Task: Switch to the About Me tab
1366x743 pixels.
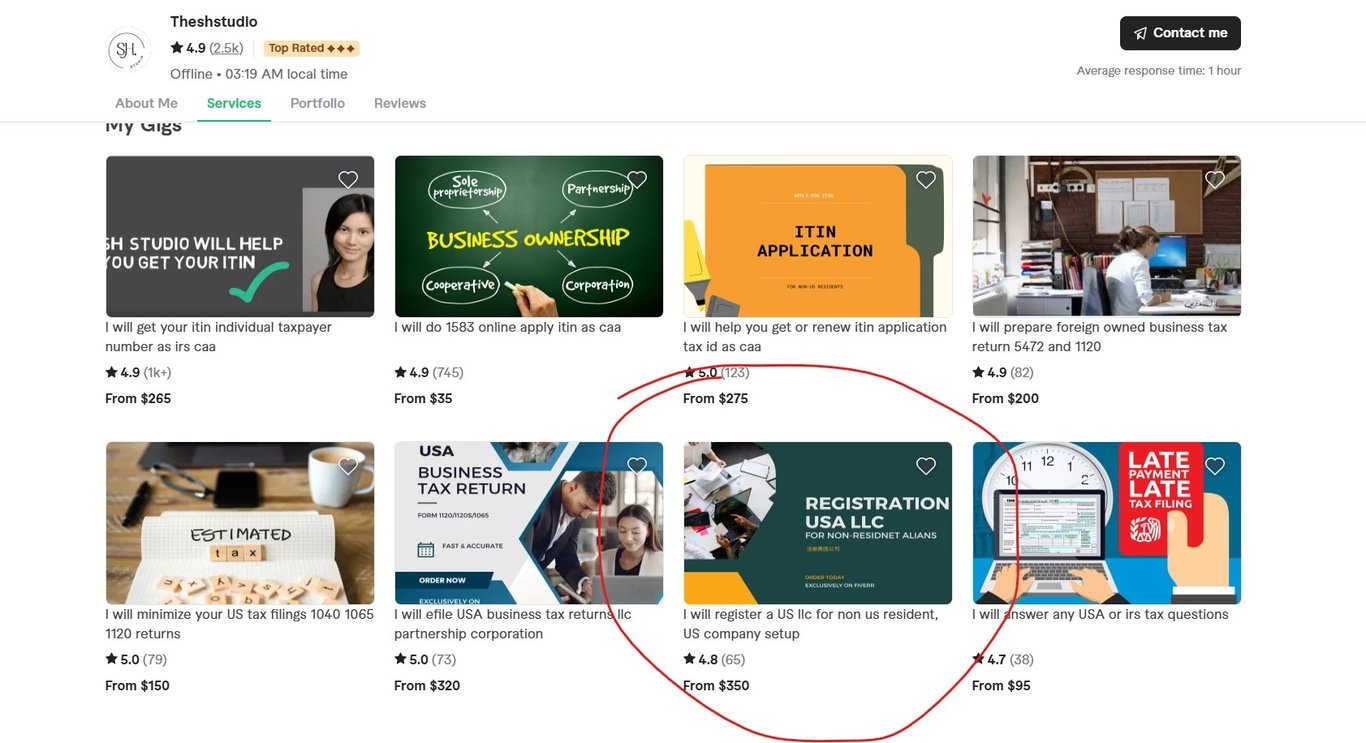Action: pos(146,103)
